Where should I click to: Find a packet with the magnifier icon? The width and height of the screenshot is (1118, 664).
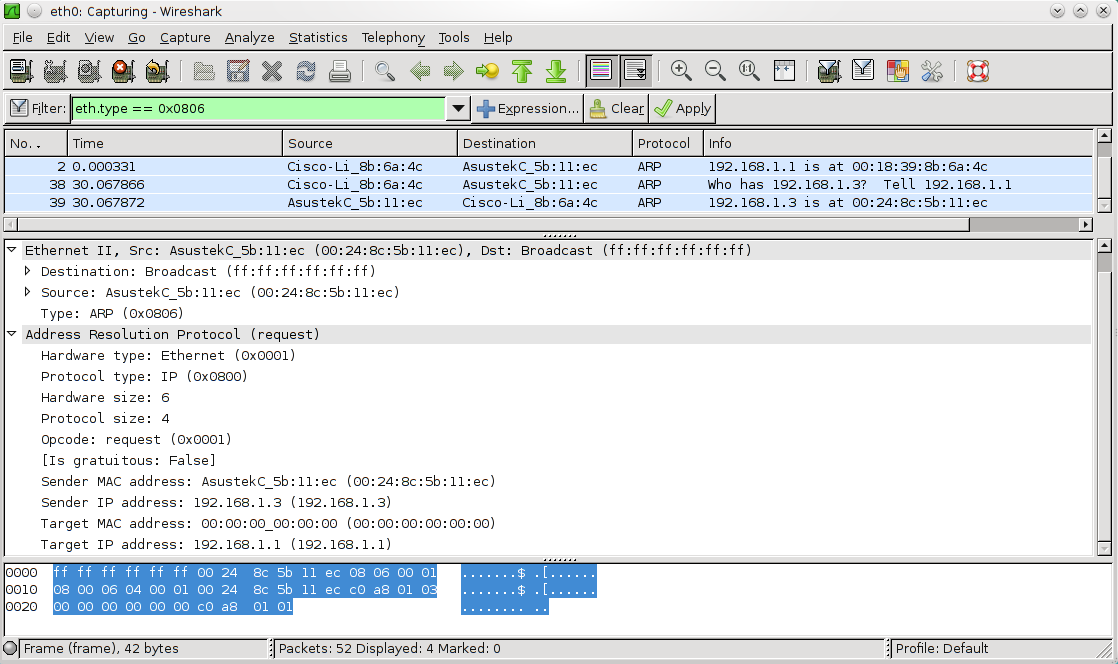(385, 71)
